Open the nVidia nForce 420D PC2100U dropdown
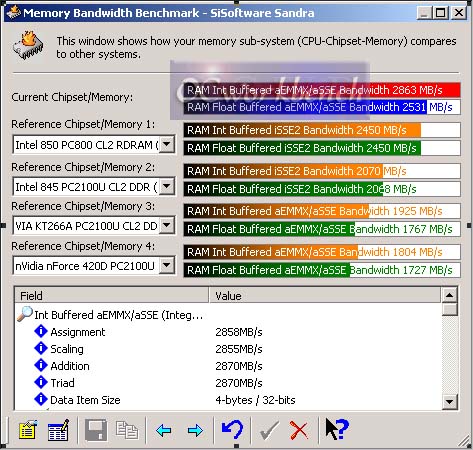 click(x=167, y=266)
